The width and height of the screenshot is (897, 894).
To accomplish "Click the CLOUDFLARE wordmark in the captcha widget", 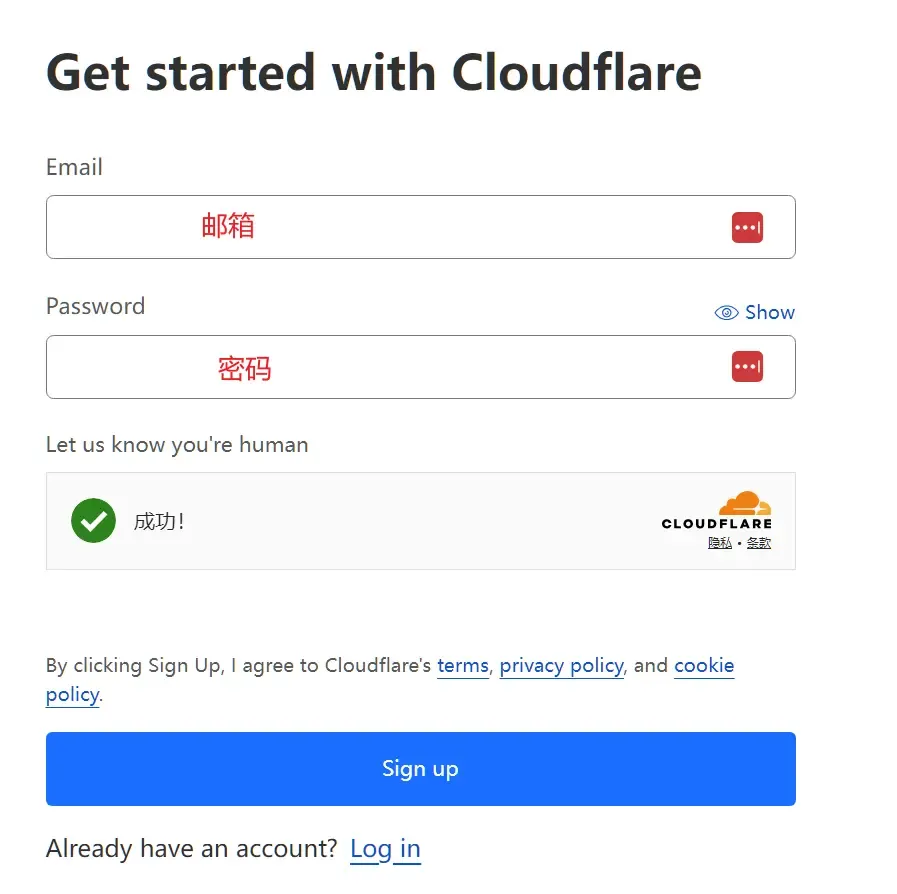I will coord(716,521).
